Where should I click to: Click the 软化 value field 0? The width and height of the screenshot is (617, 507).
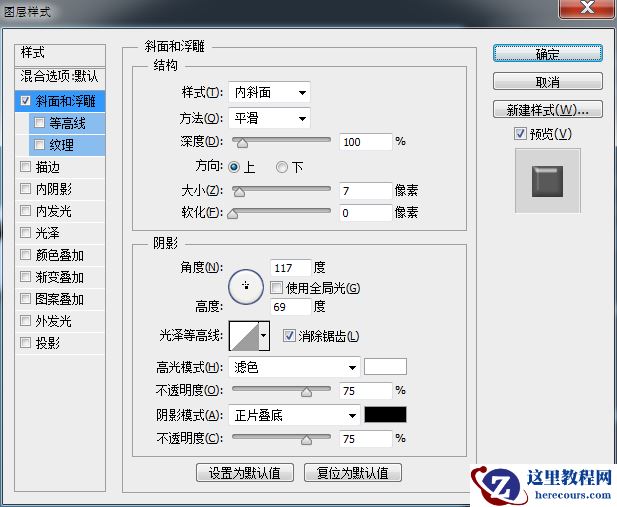(366, 213)
